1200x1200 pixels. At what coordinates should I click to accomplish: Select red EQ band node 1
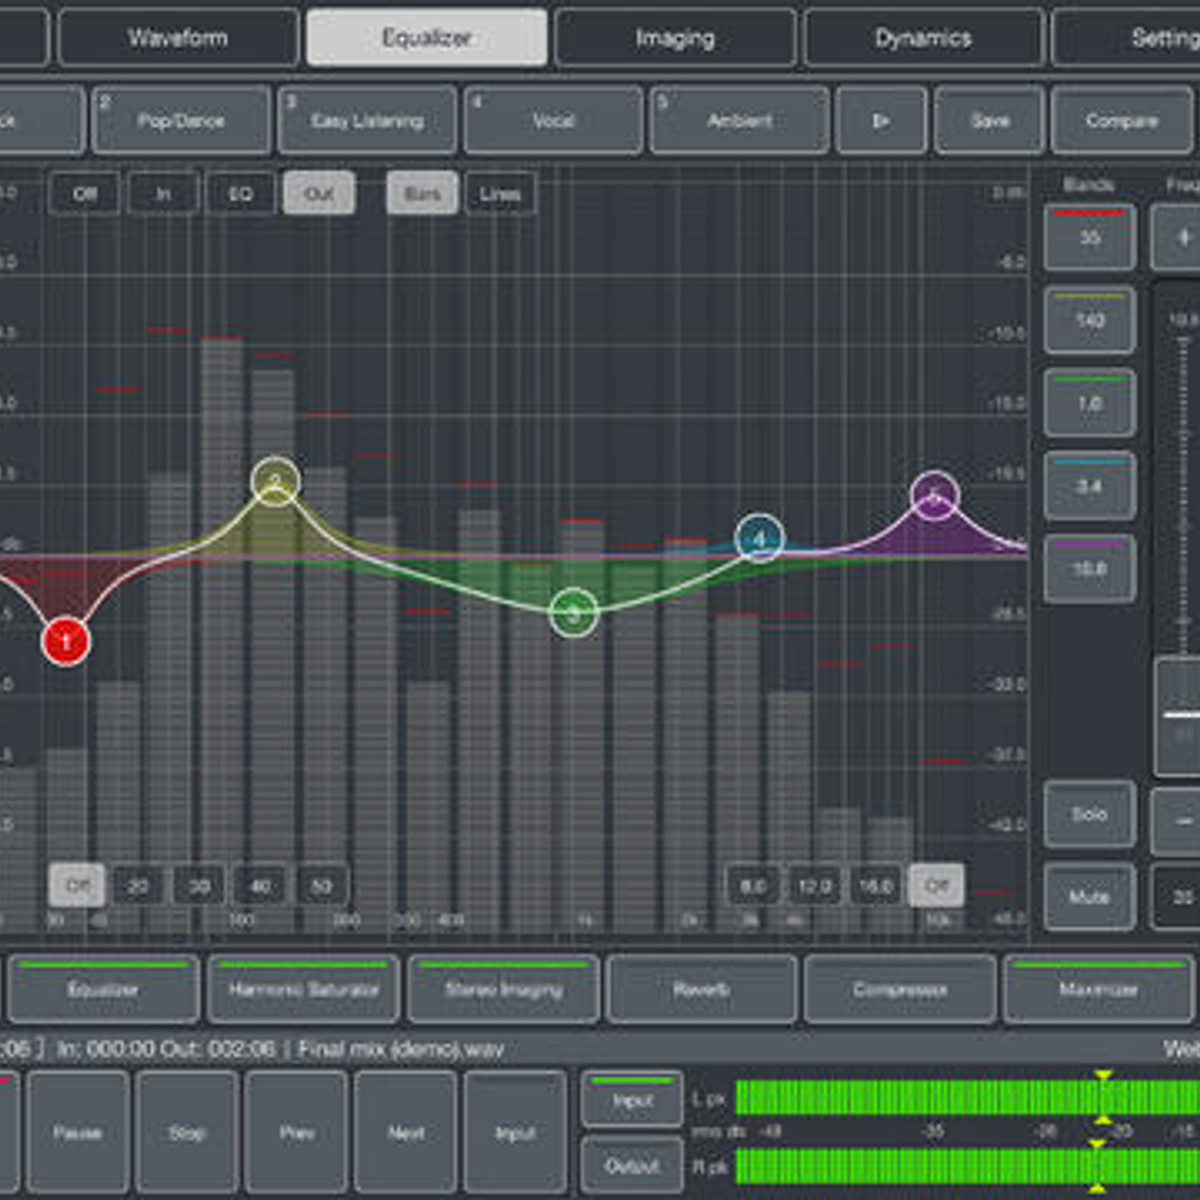[66, 641]
